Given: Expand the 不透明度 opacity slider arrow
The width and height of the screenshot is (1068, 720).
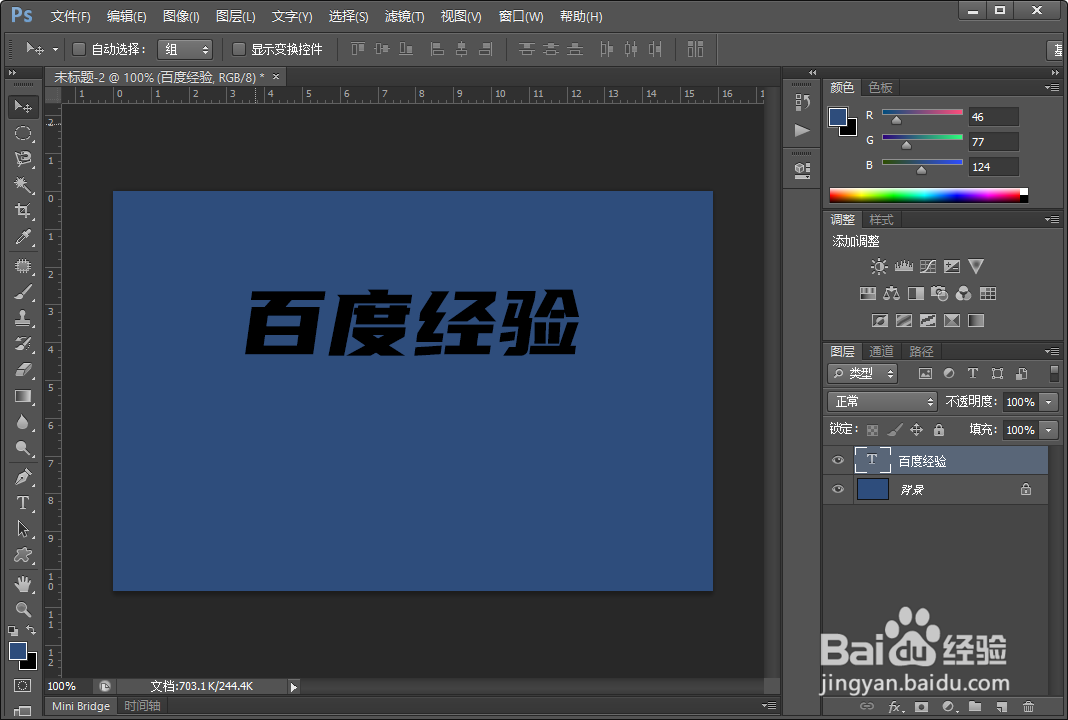Looking at the screenshot, I should (x=1049, y=402).
